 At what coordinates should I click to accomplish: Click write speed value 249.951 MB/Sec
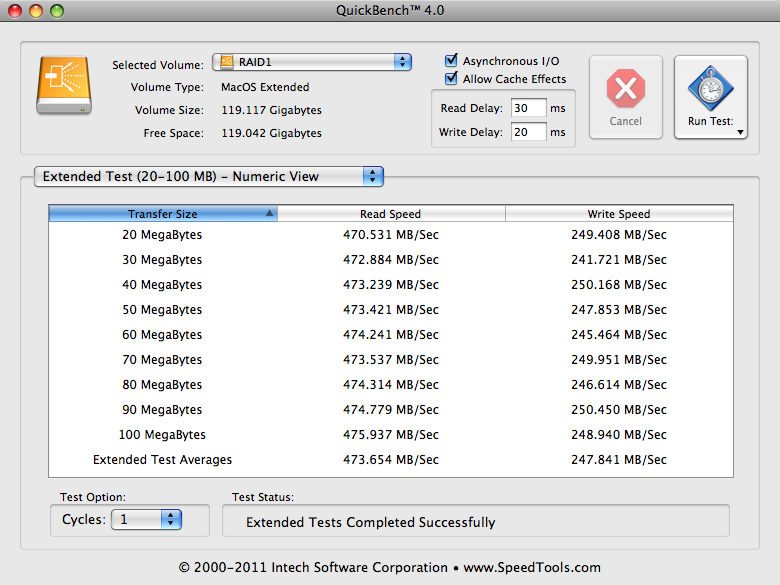coord(619,359)
